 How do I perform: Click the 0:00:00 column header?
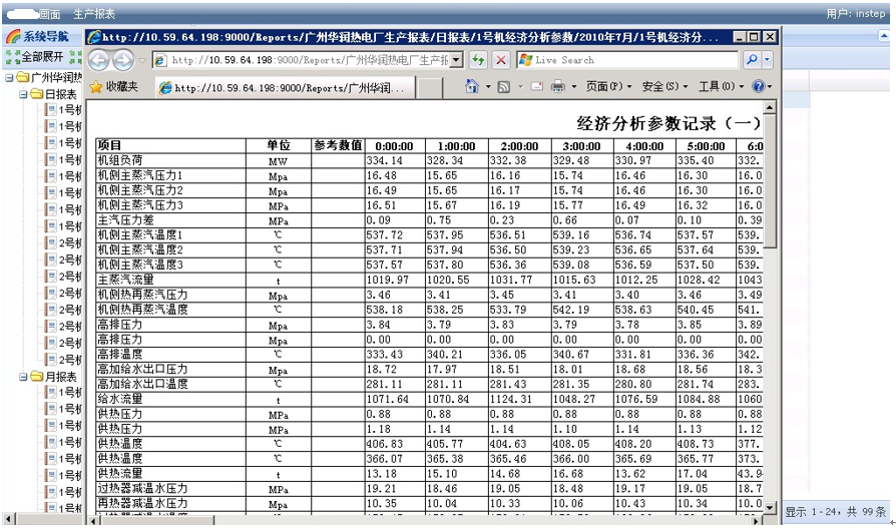pos(394,146)
